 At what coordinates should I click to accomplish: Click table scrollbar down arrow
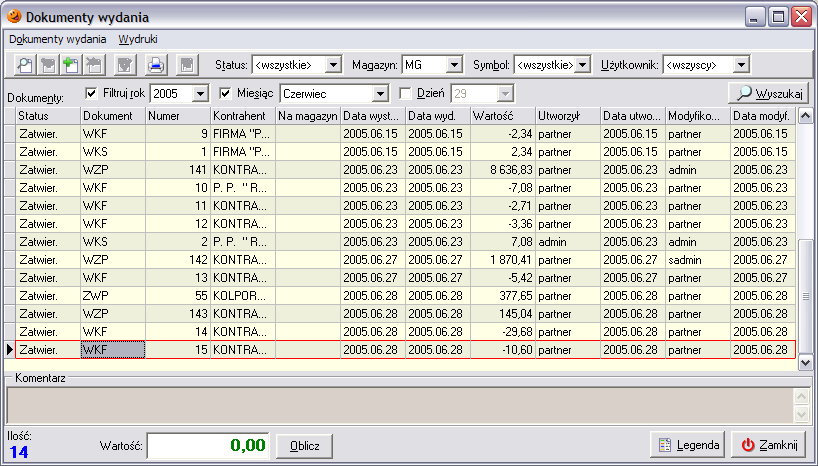(x=805, y=362)
